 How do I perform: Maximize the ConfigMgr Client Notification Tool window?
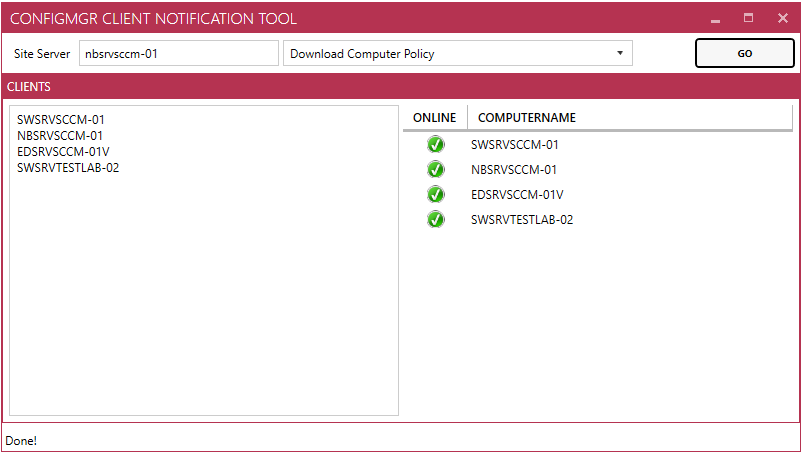[748, 18]
